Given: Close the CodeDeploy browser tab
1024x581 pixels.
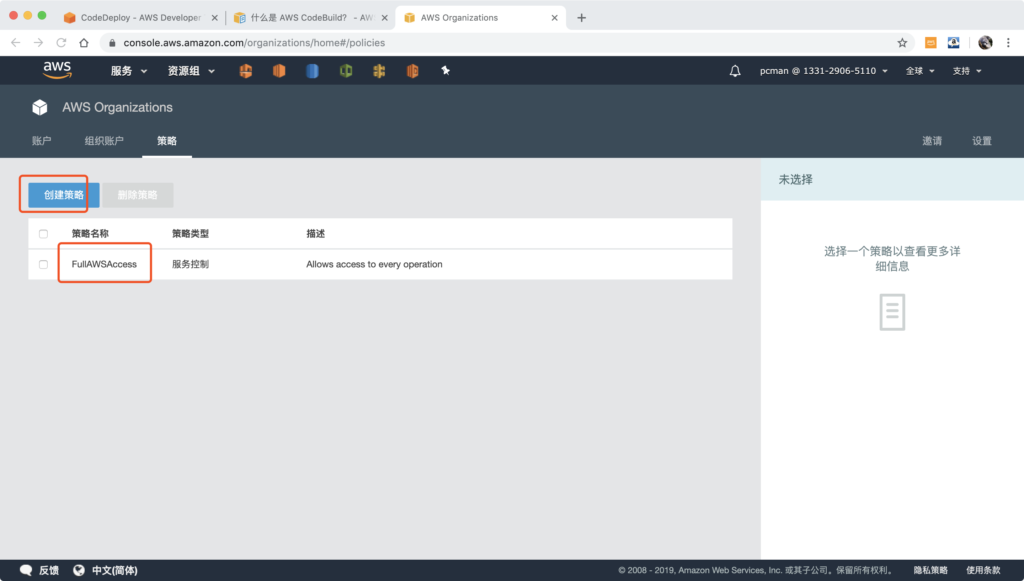Looking at the screenshot, I should (x=214, y=18).
